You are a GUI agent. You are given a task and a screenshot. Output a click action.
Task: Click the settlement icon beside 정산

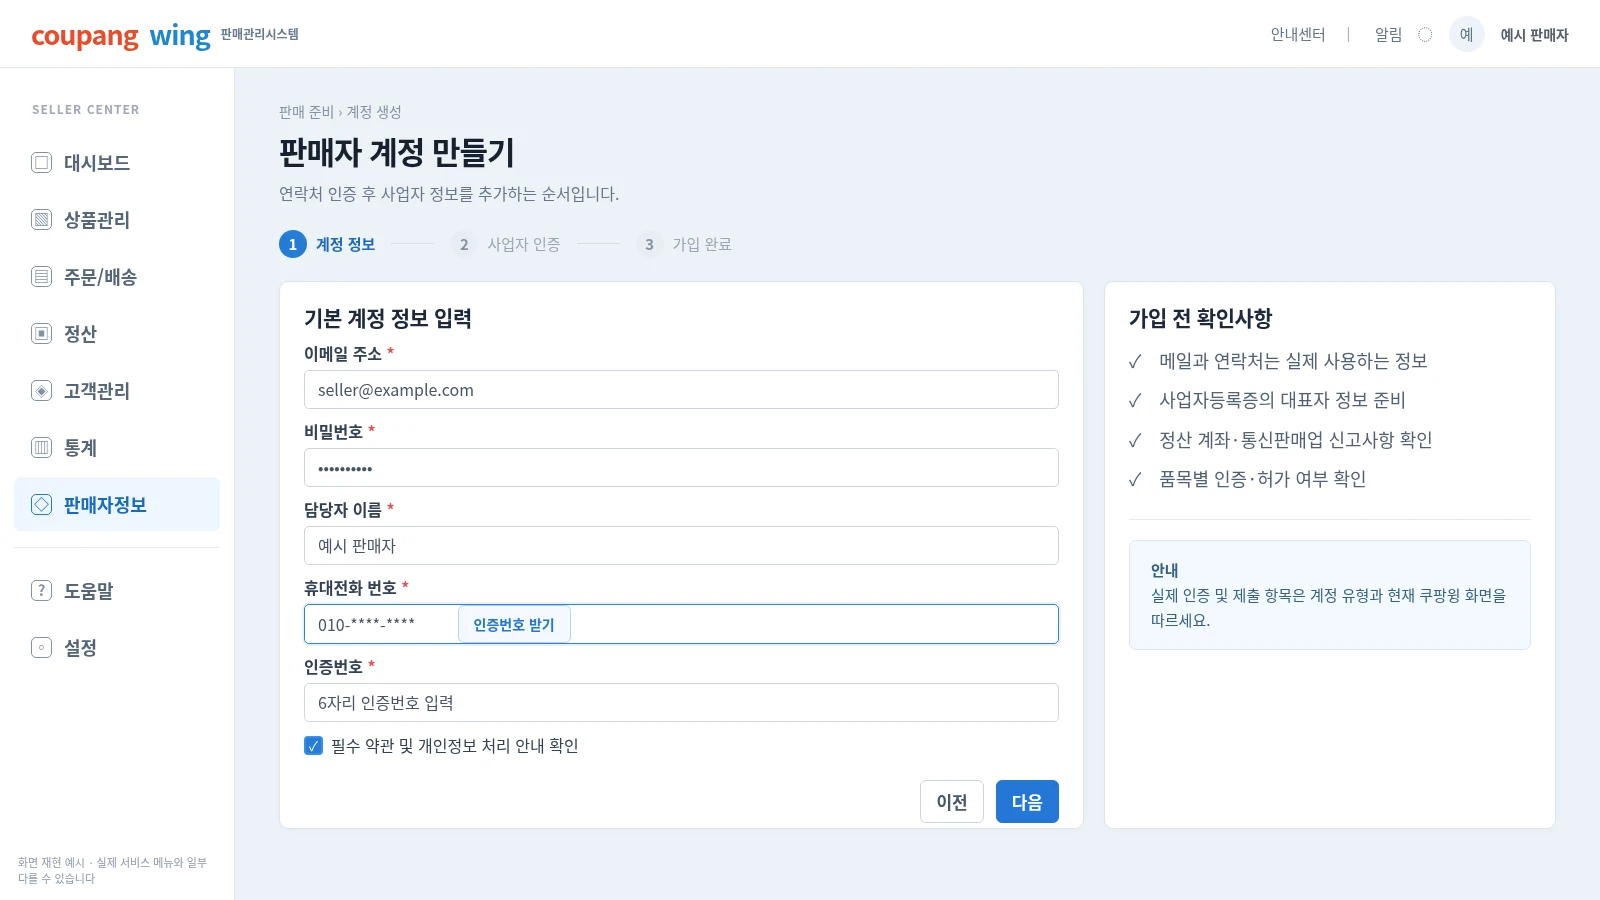pyautogui.click(x=41, y=333)
